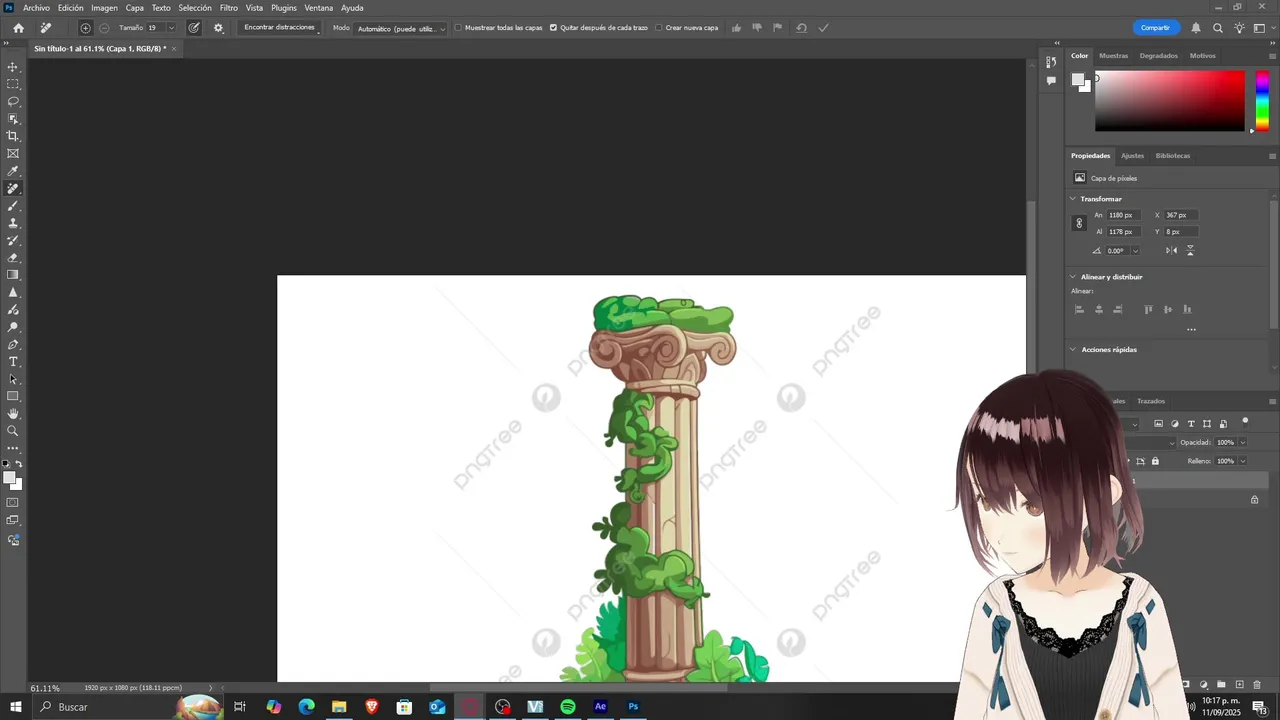Switch to the Ajustes tab
Screen dimensions: 1280x720
[x=1132, y=156]
